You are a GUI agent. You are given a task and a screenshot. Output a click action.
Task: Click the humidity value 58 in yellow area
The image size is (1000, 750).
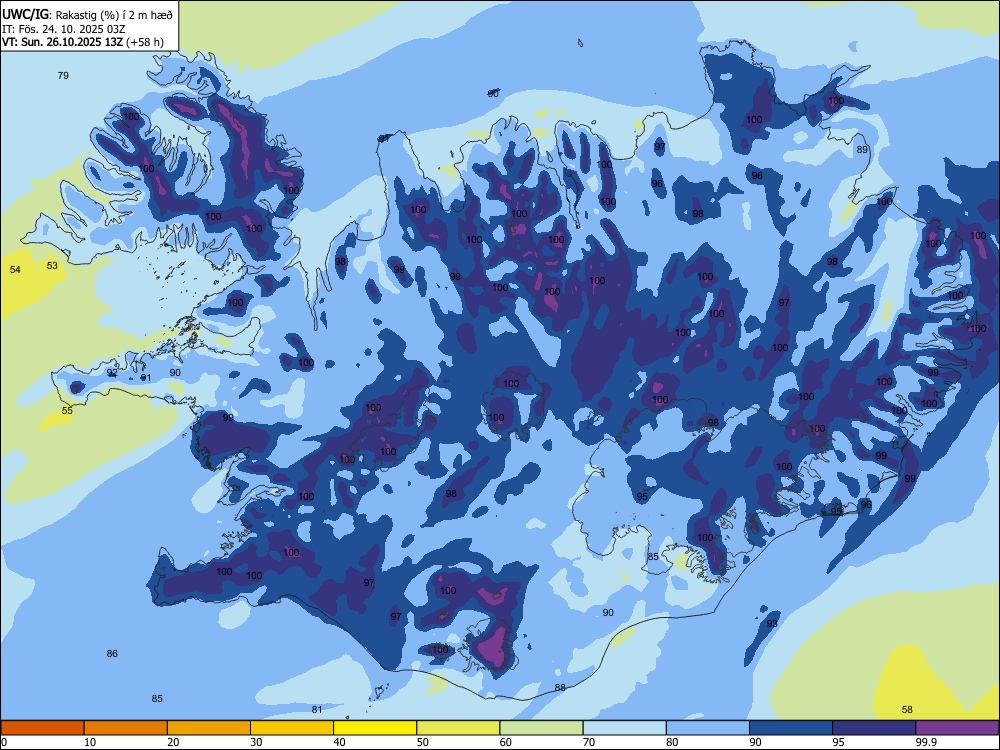pos(907,709)
